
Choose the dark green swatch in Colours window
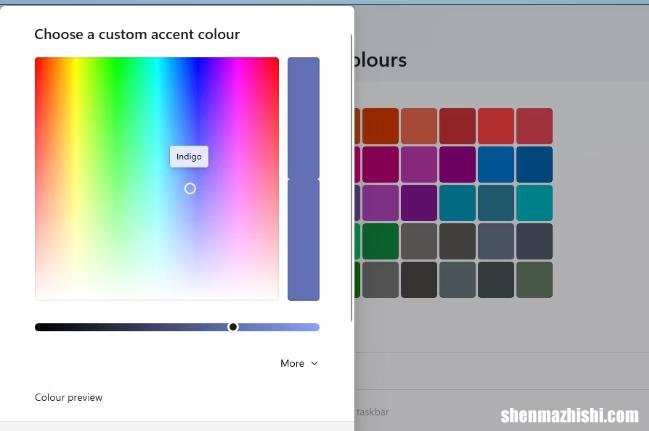[380, 241]
